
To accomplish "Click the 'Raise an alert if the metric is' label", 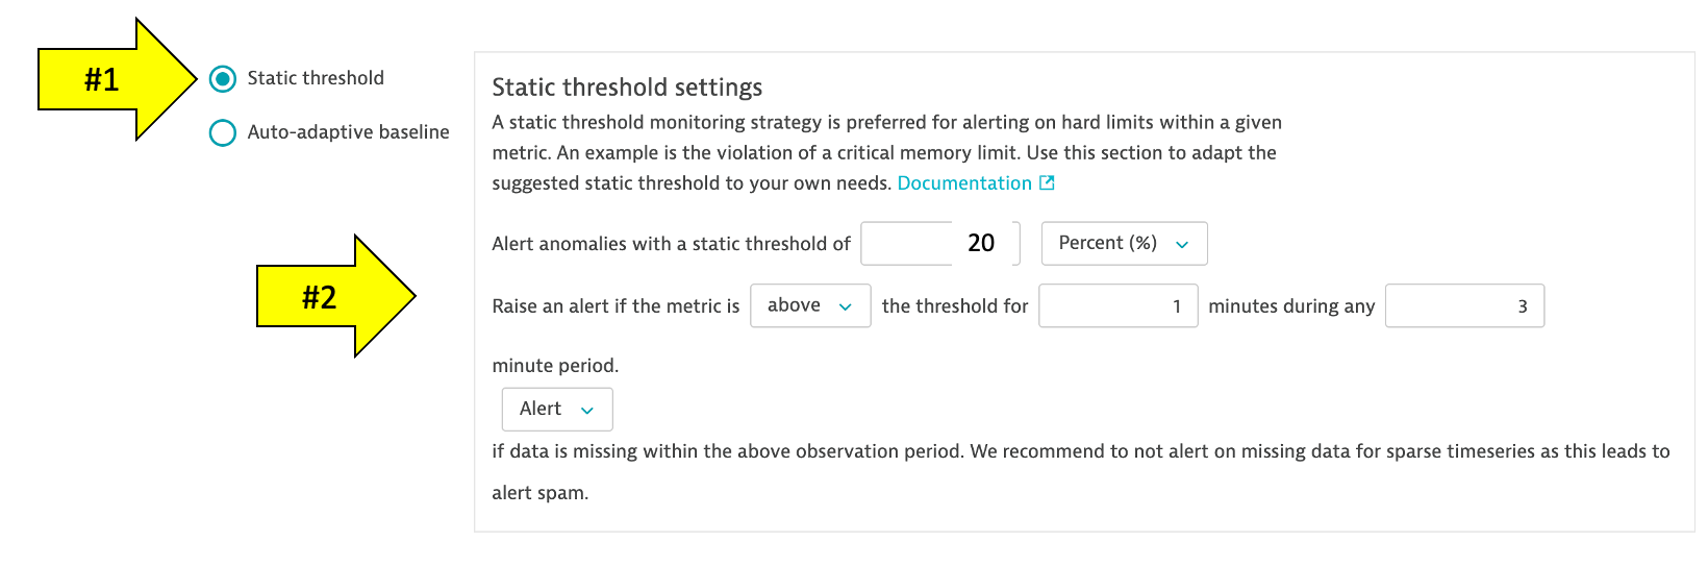I will pyautogui.click(x=615, y=306).
